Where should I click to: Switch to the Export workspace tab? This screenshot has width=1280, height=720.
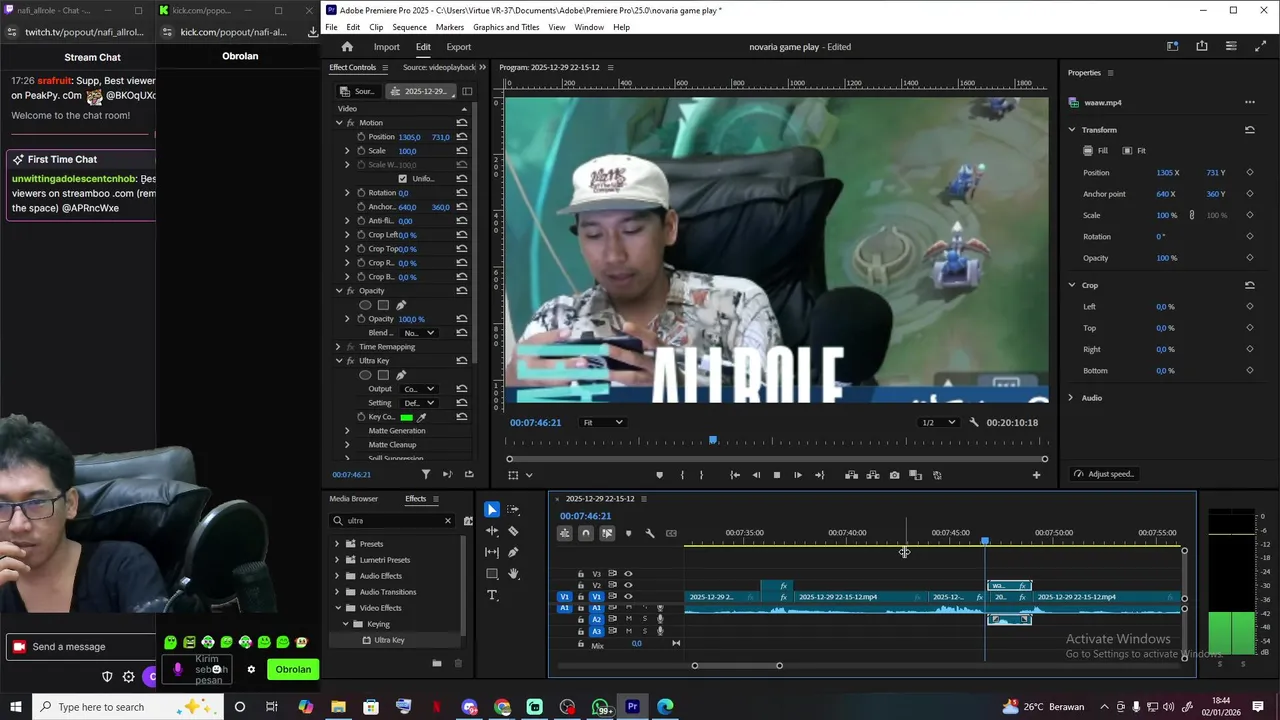(459, 47)
